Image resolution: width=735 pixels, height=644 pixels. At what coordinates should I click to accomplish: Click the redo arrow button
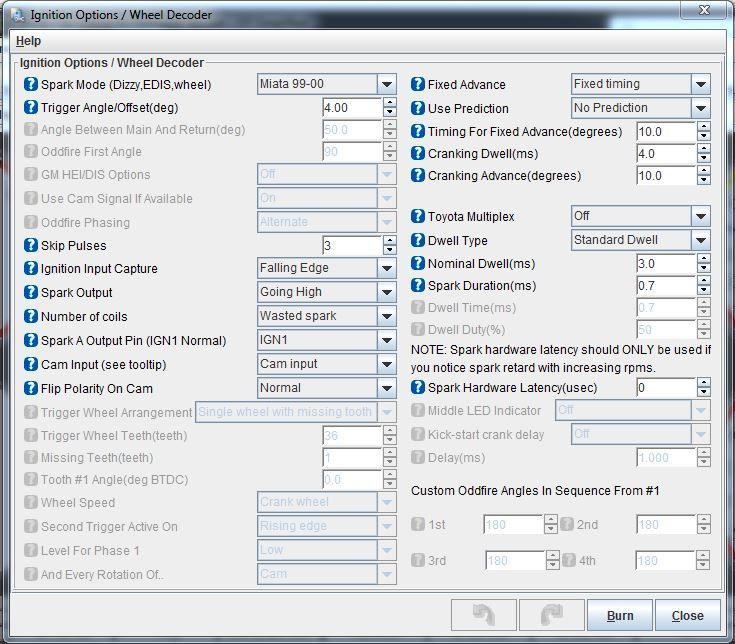551,615
